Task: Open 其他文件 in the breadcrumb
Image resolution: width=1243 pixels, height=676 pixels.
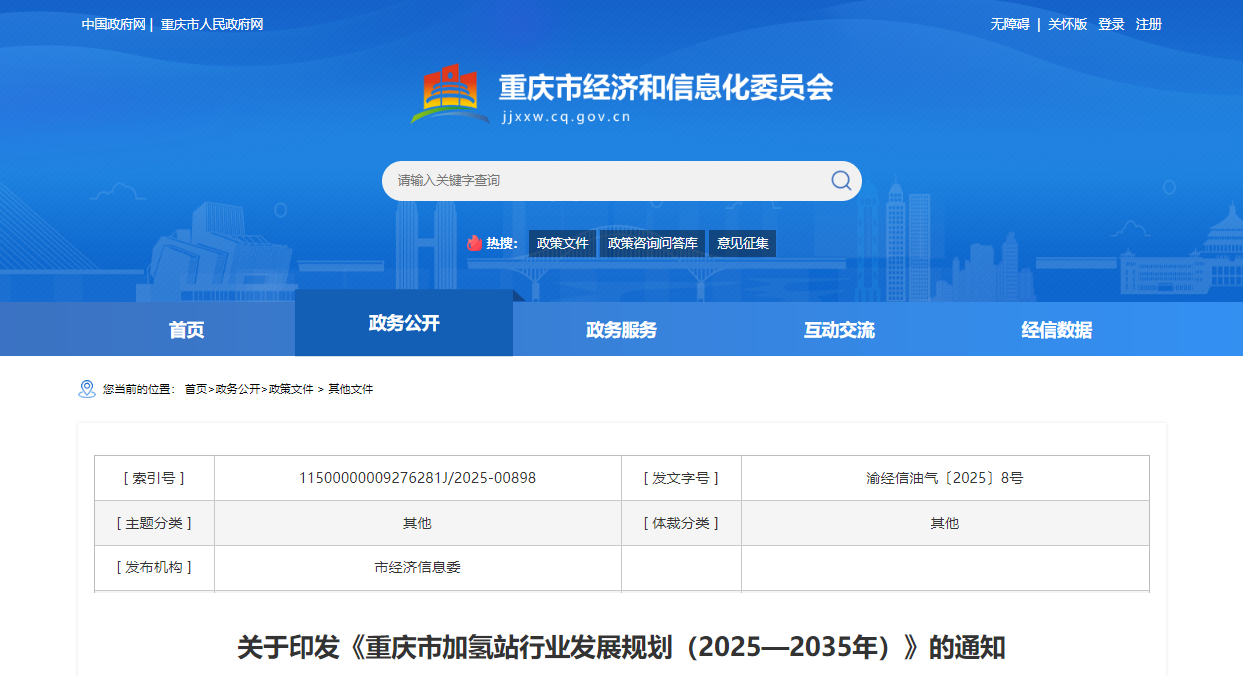Action: click(350, 389)
